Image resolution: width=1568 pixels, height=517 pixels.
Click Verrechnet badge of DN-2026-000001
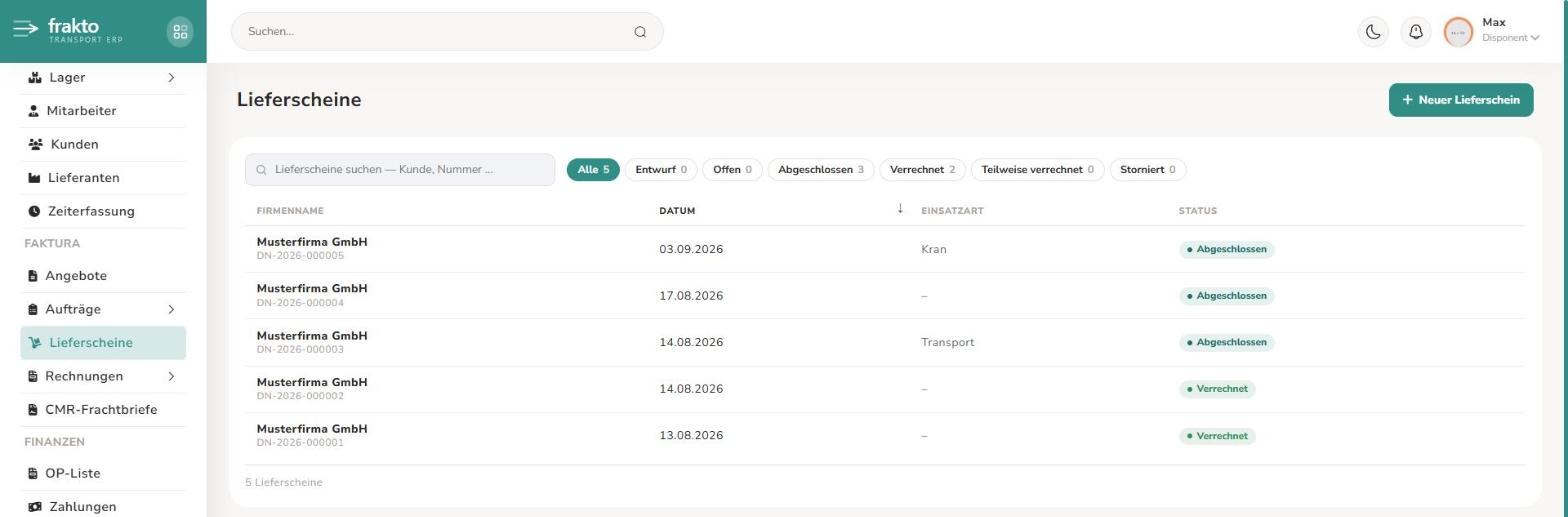pos(1217,436)
